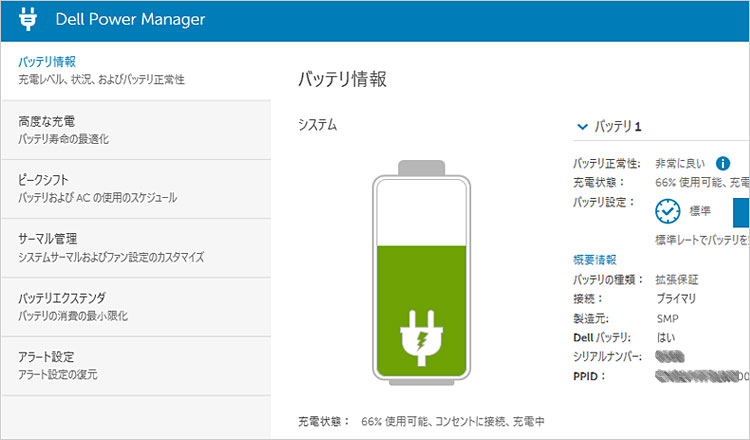The height and width of the screenshot is (440, 750).
Task: Click the standard battery setting clock icon
Action: pyautogui.click(x=668, y=211)
